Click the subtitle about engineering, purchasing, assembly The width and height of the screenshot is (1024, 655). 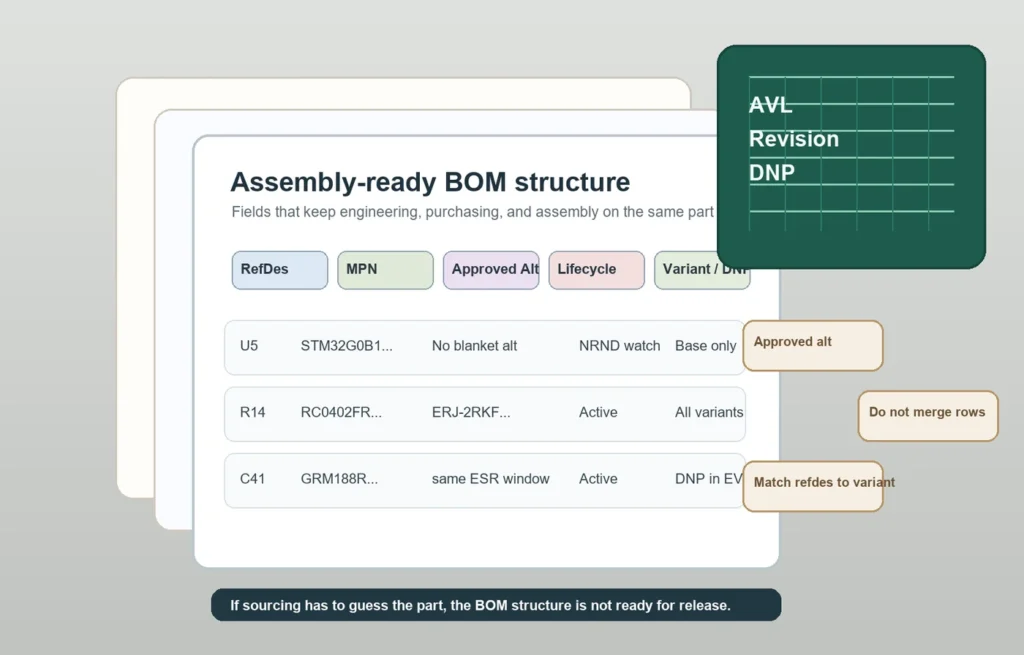pos(473,212)
